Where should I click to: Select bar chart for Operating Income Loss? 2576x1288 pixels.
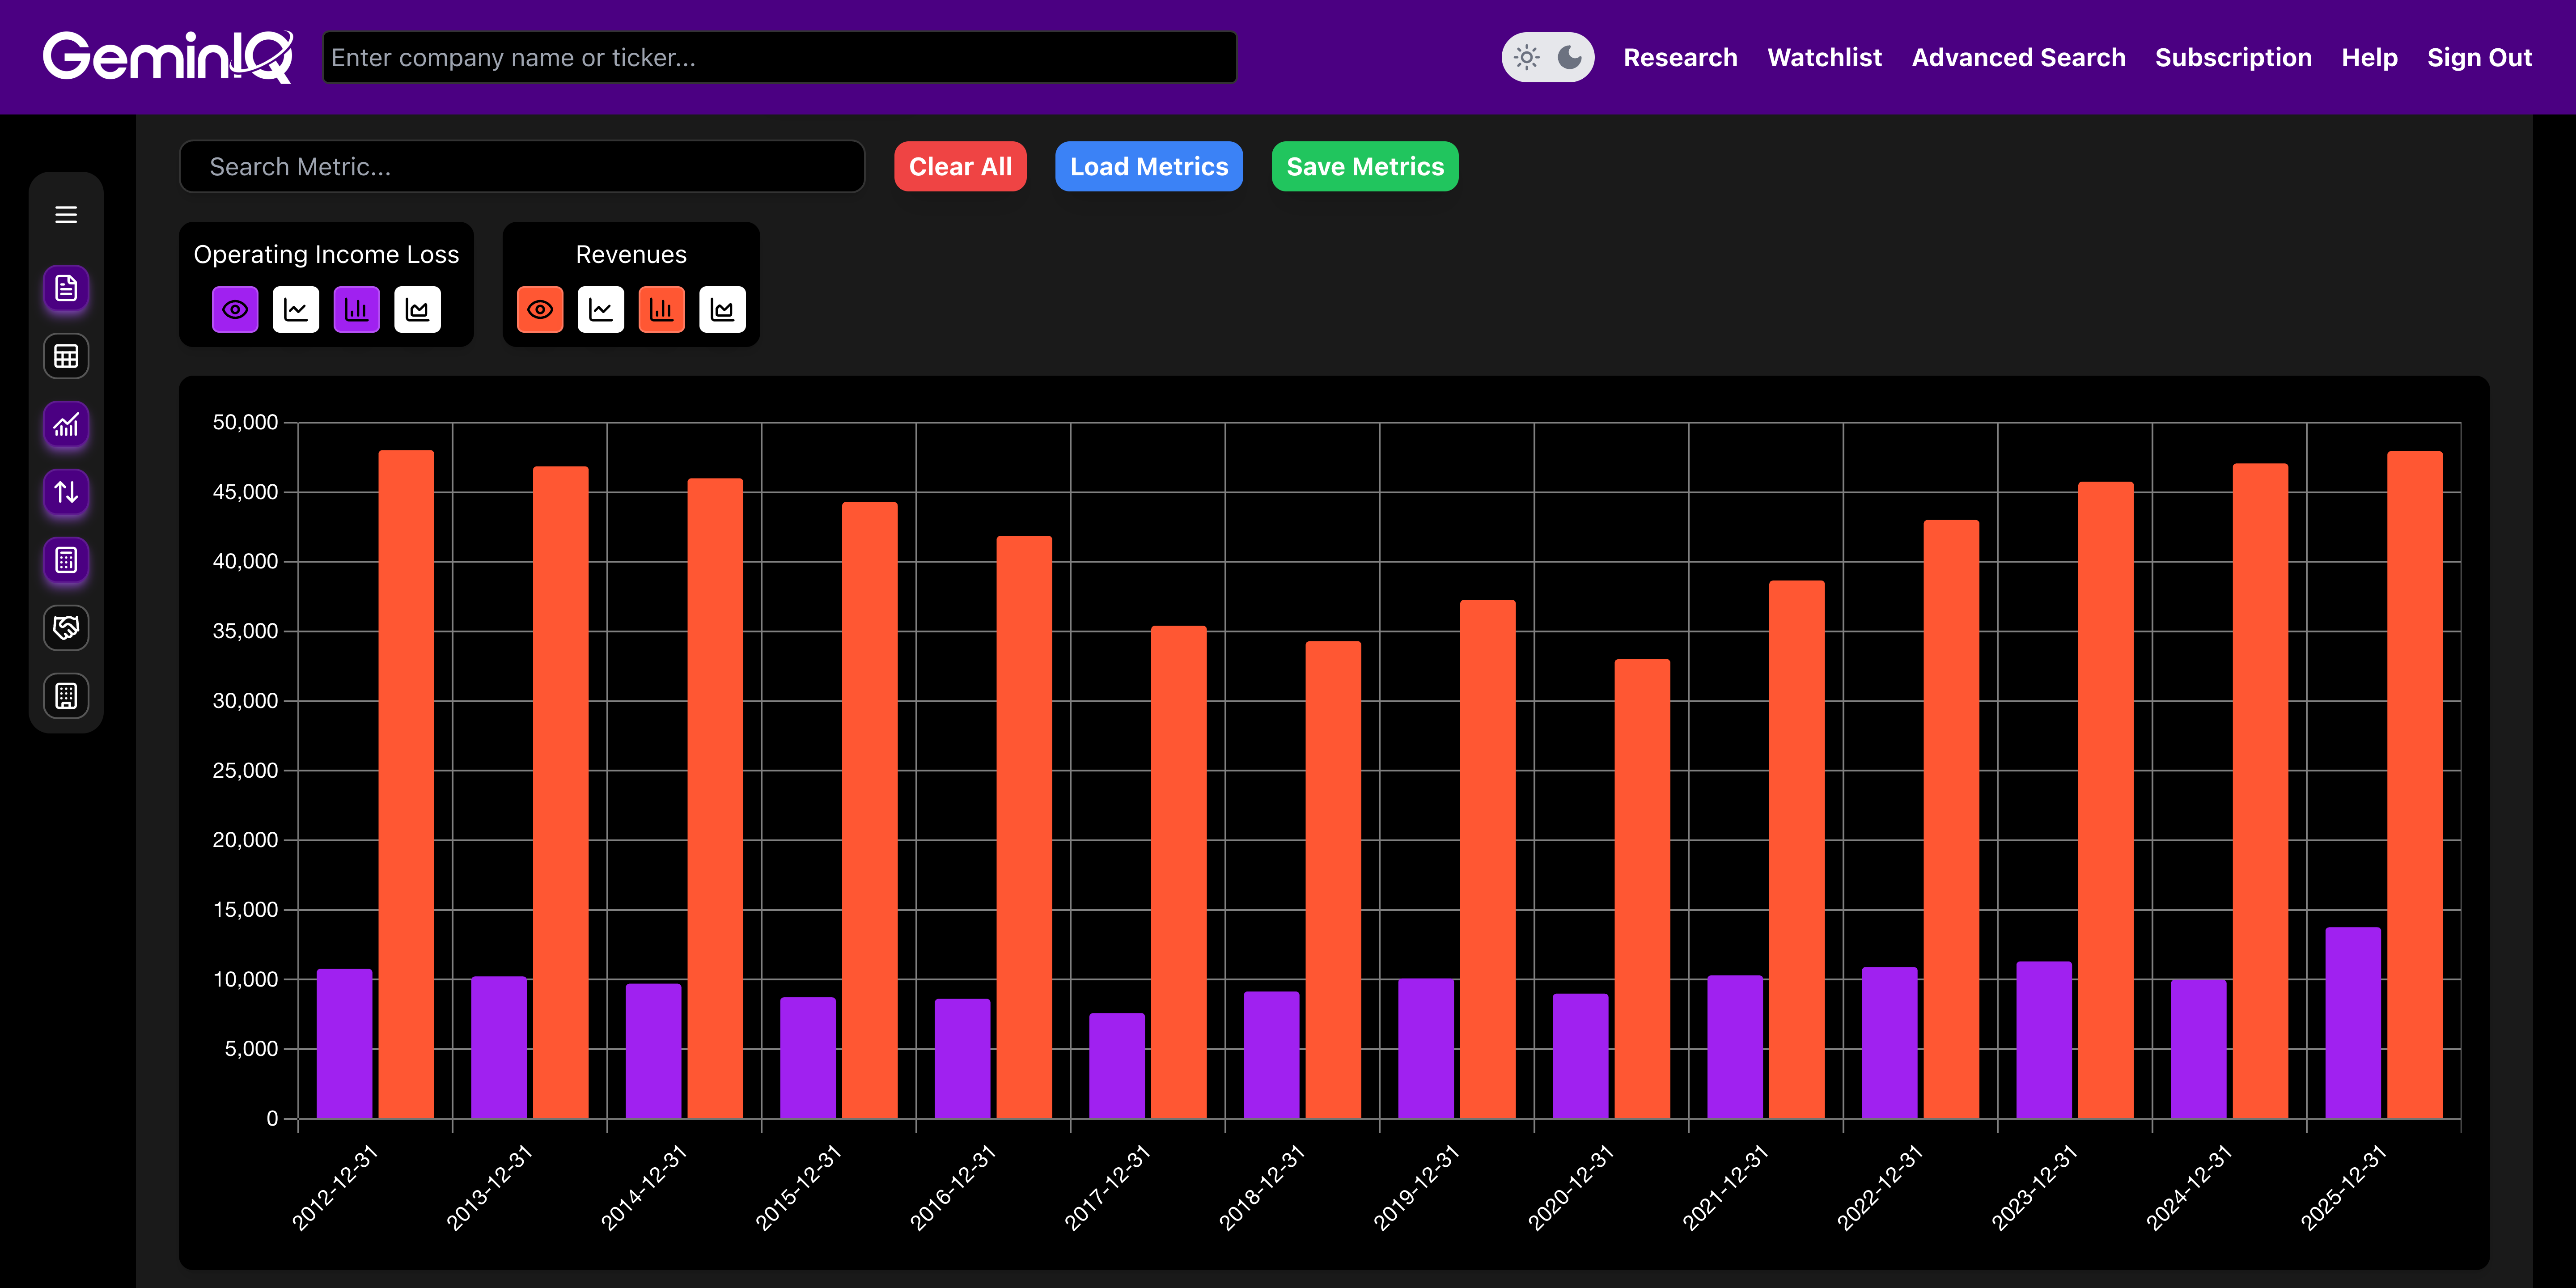[x=357, y=310]
